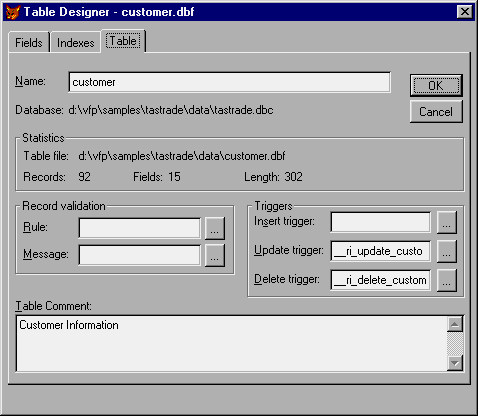The height and width of the screenshot is (416, 478).
Task: Confirm changes with the OK button
Action: point(436,86)
